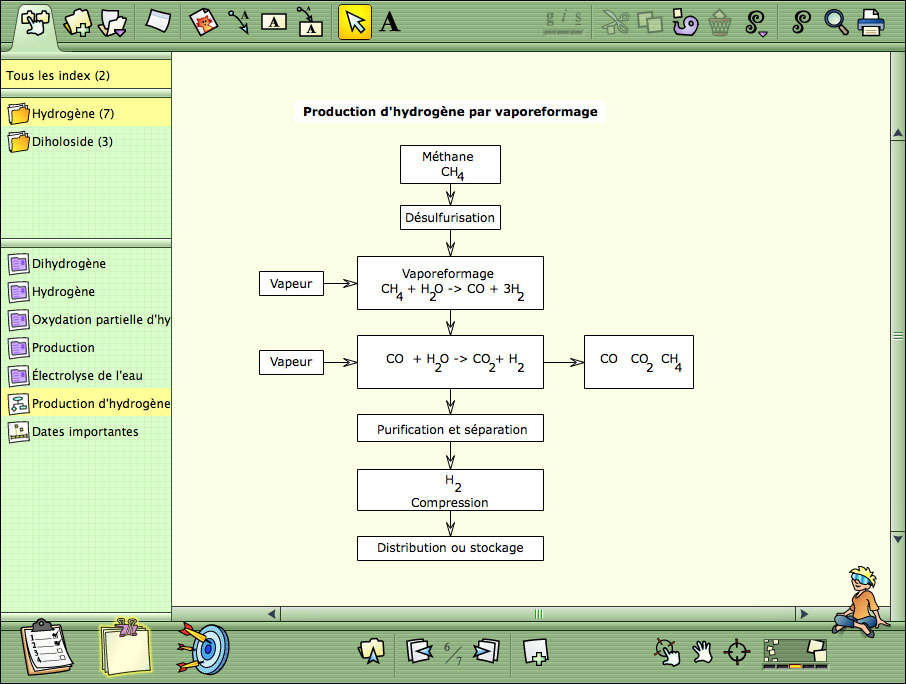Select the text box A tool
Screen dimensions: 906x684
pos(274,22)
